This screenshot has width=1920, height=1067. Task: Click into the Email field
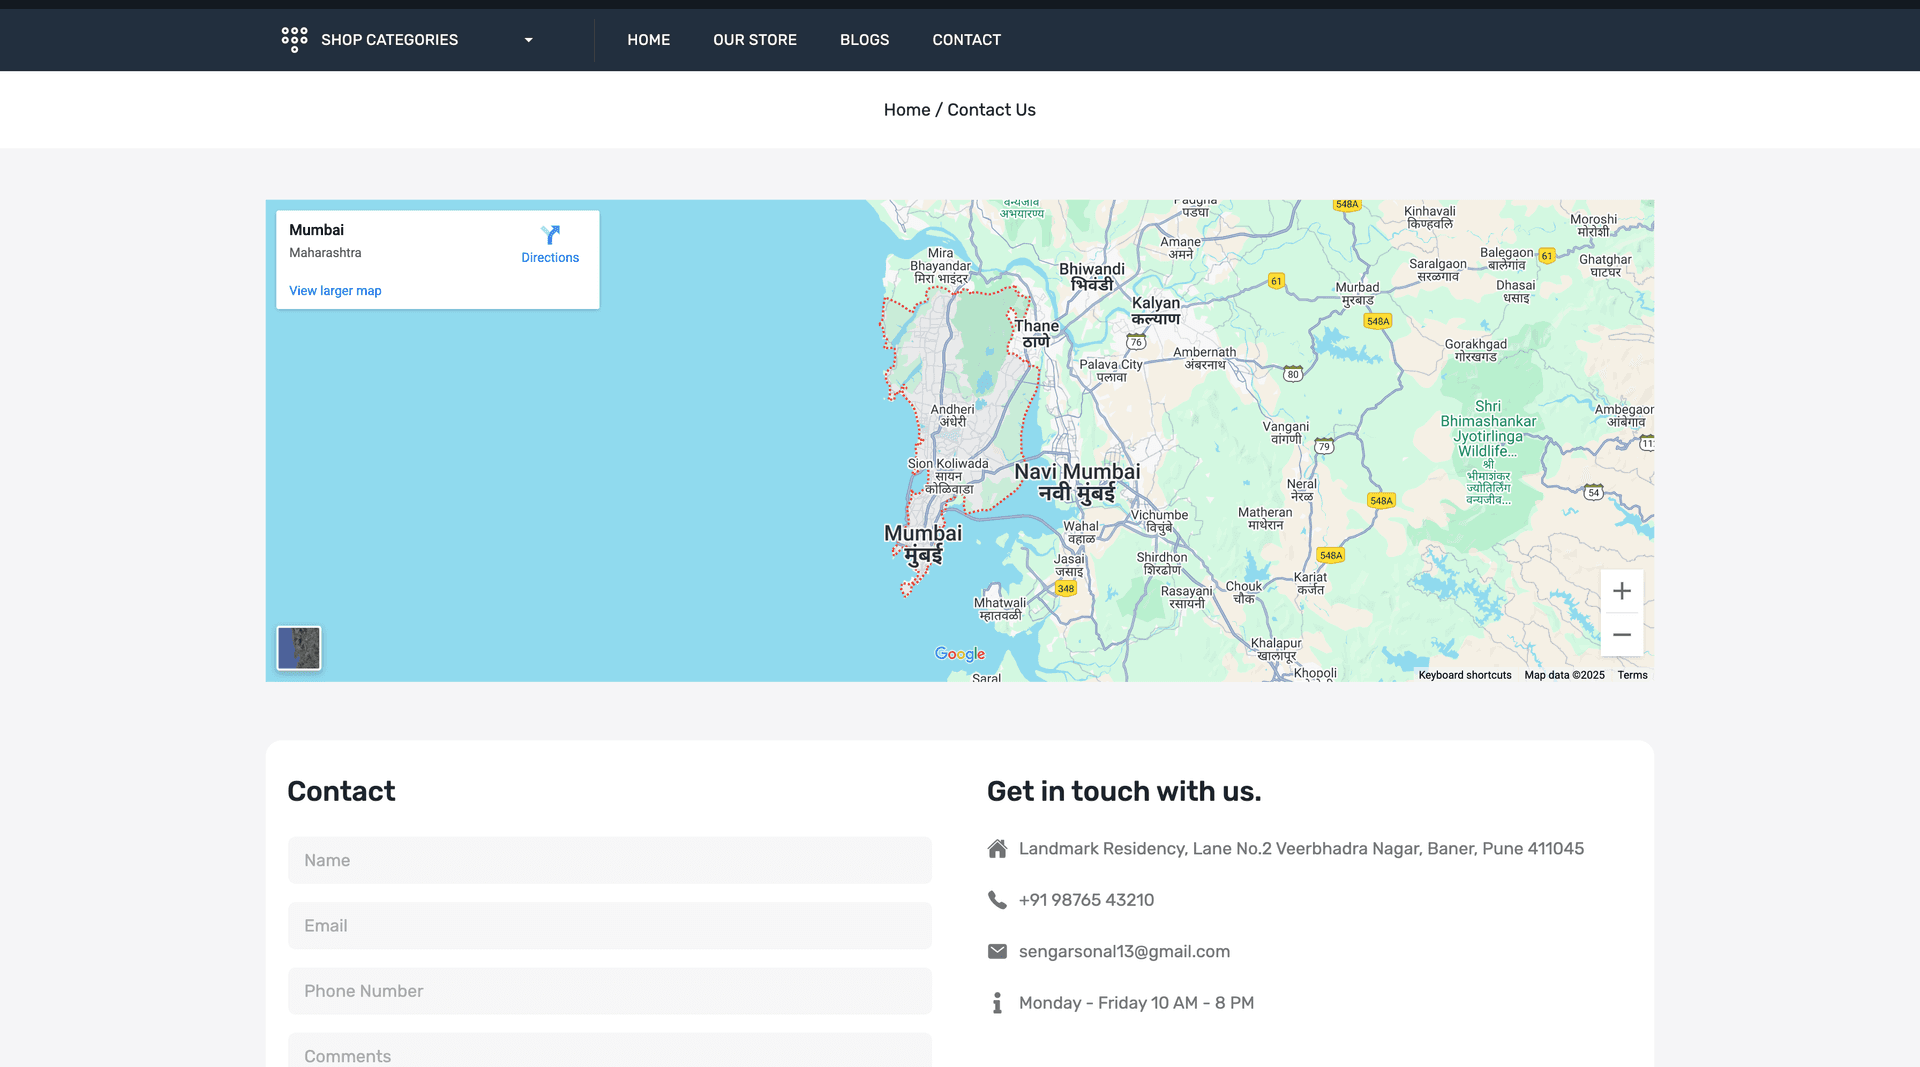click(x=609, y=926)
